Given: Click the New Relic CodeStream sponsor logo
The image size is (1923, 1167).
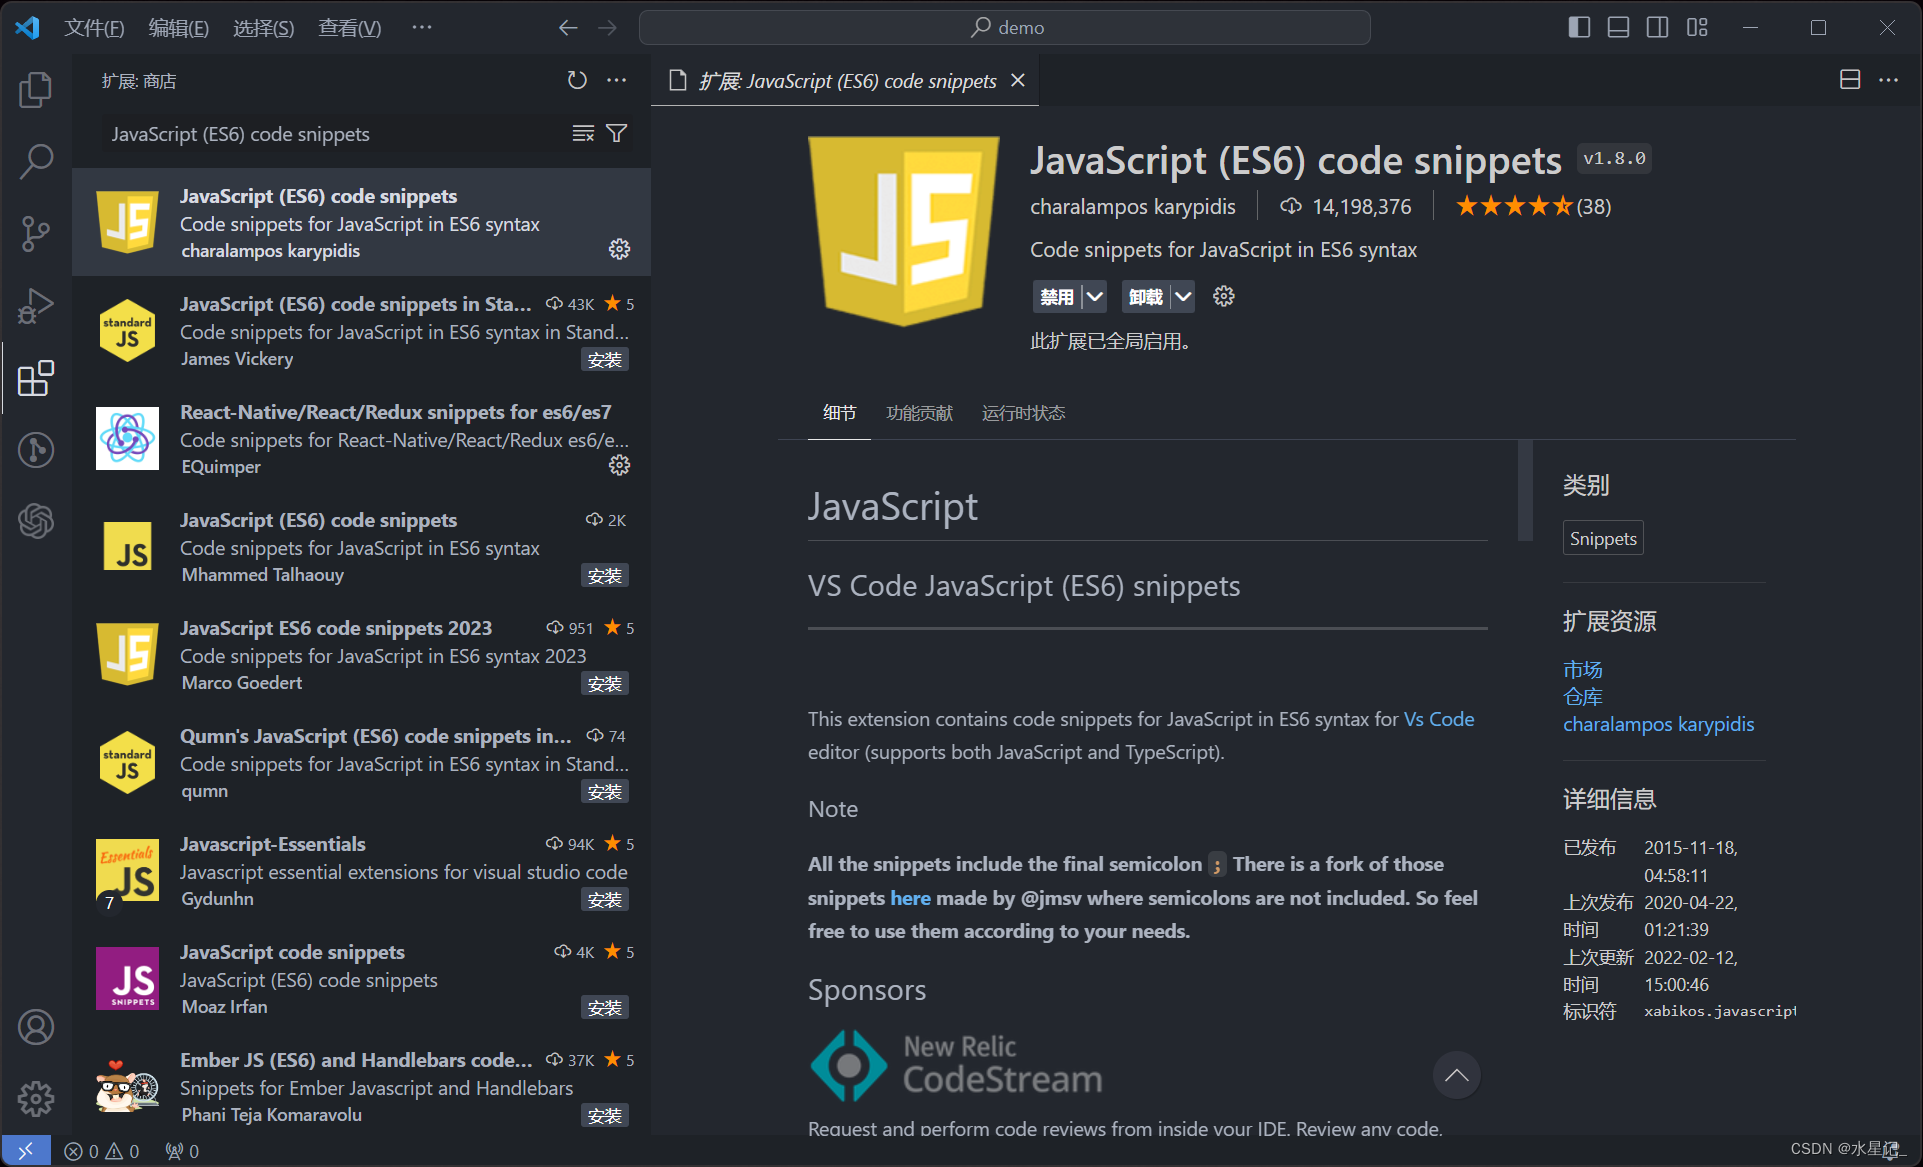Looking at the screenshot, I should 957,1065.
